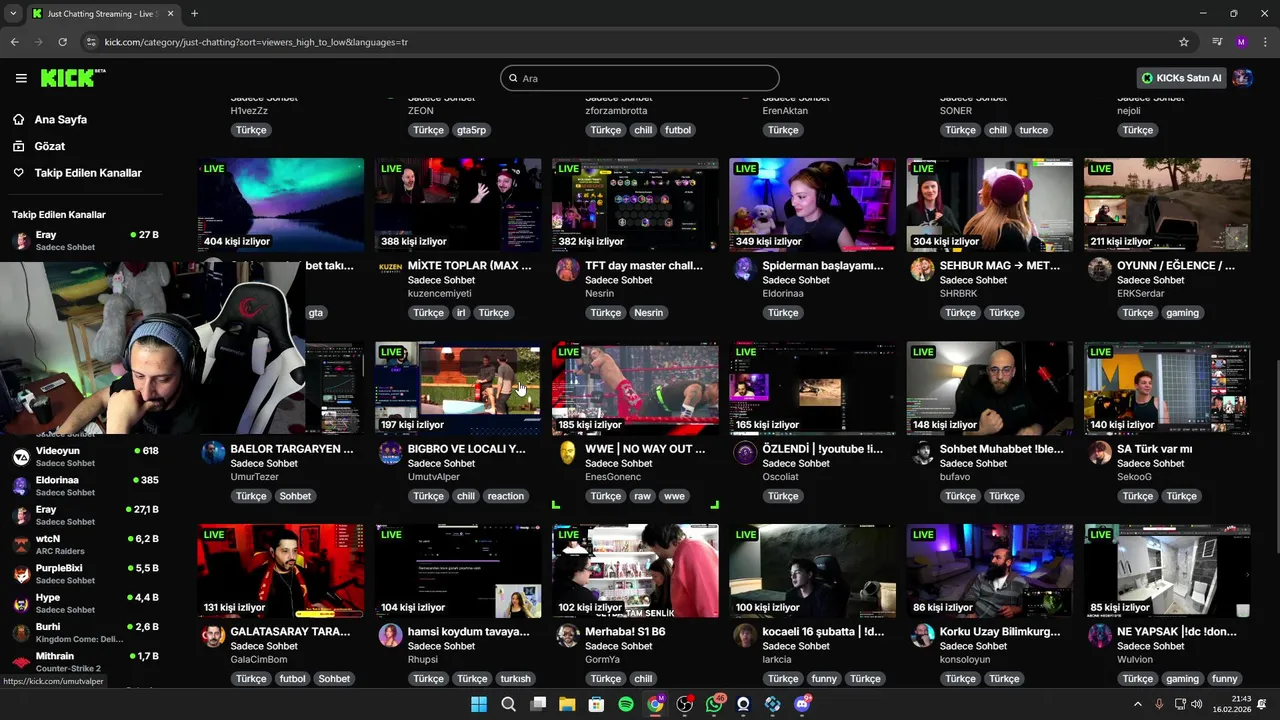Open the site information icon in the address bar
The width and height of the screenshot is (1280, 720).
[91, 42]
